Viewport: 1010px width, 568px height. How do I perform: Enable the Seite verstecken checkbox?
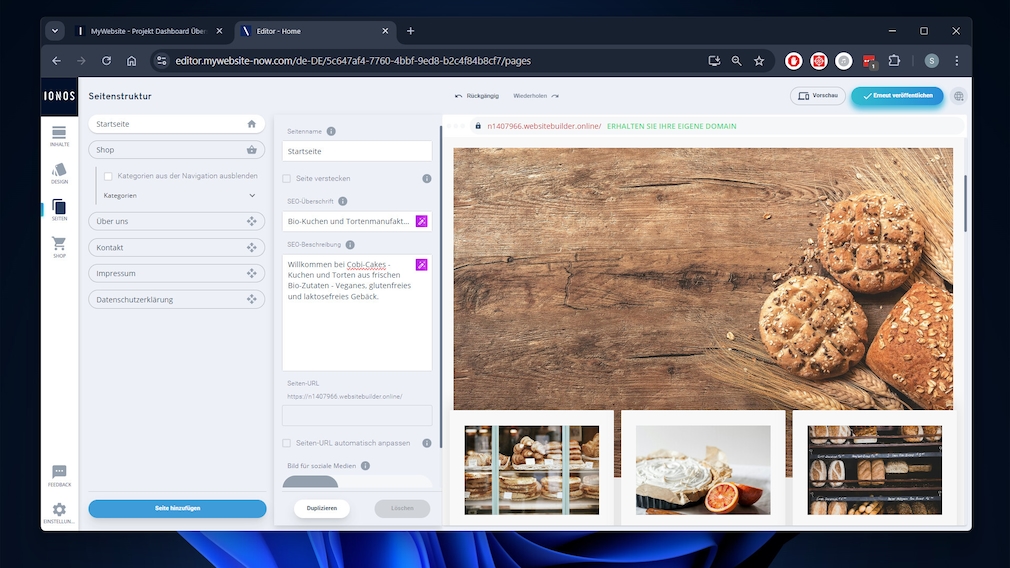(x=287, y=179)
